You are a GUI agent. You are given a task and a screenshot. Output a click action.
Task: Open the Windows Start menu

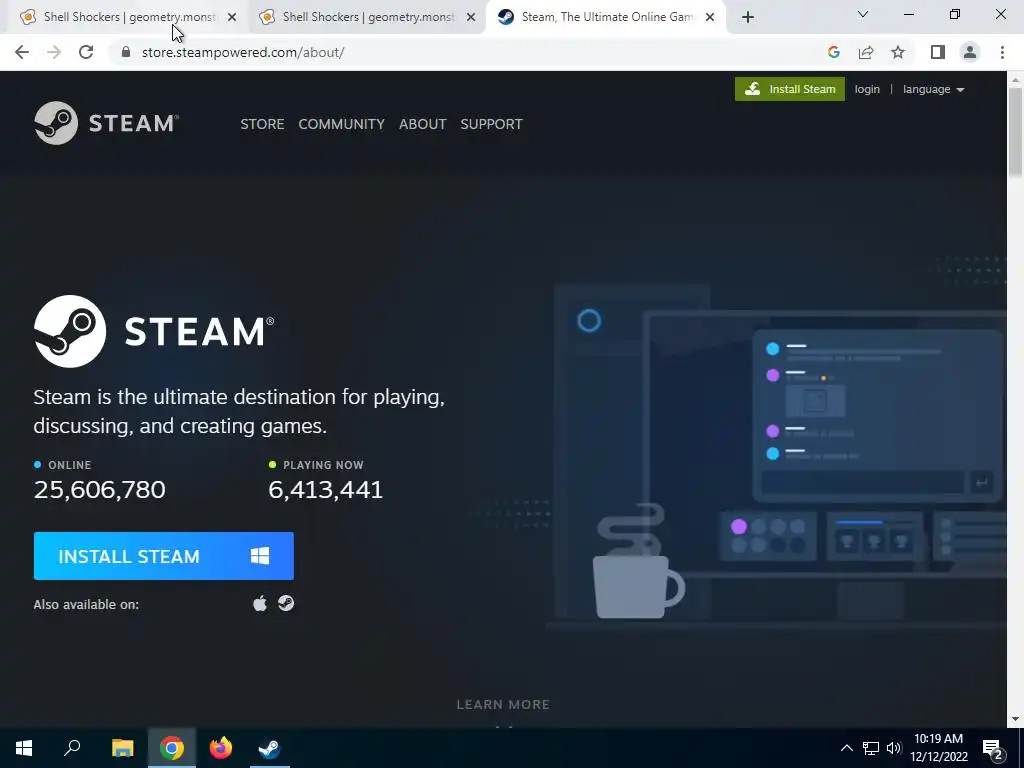pyautogui.click(x=24, y=748)
